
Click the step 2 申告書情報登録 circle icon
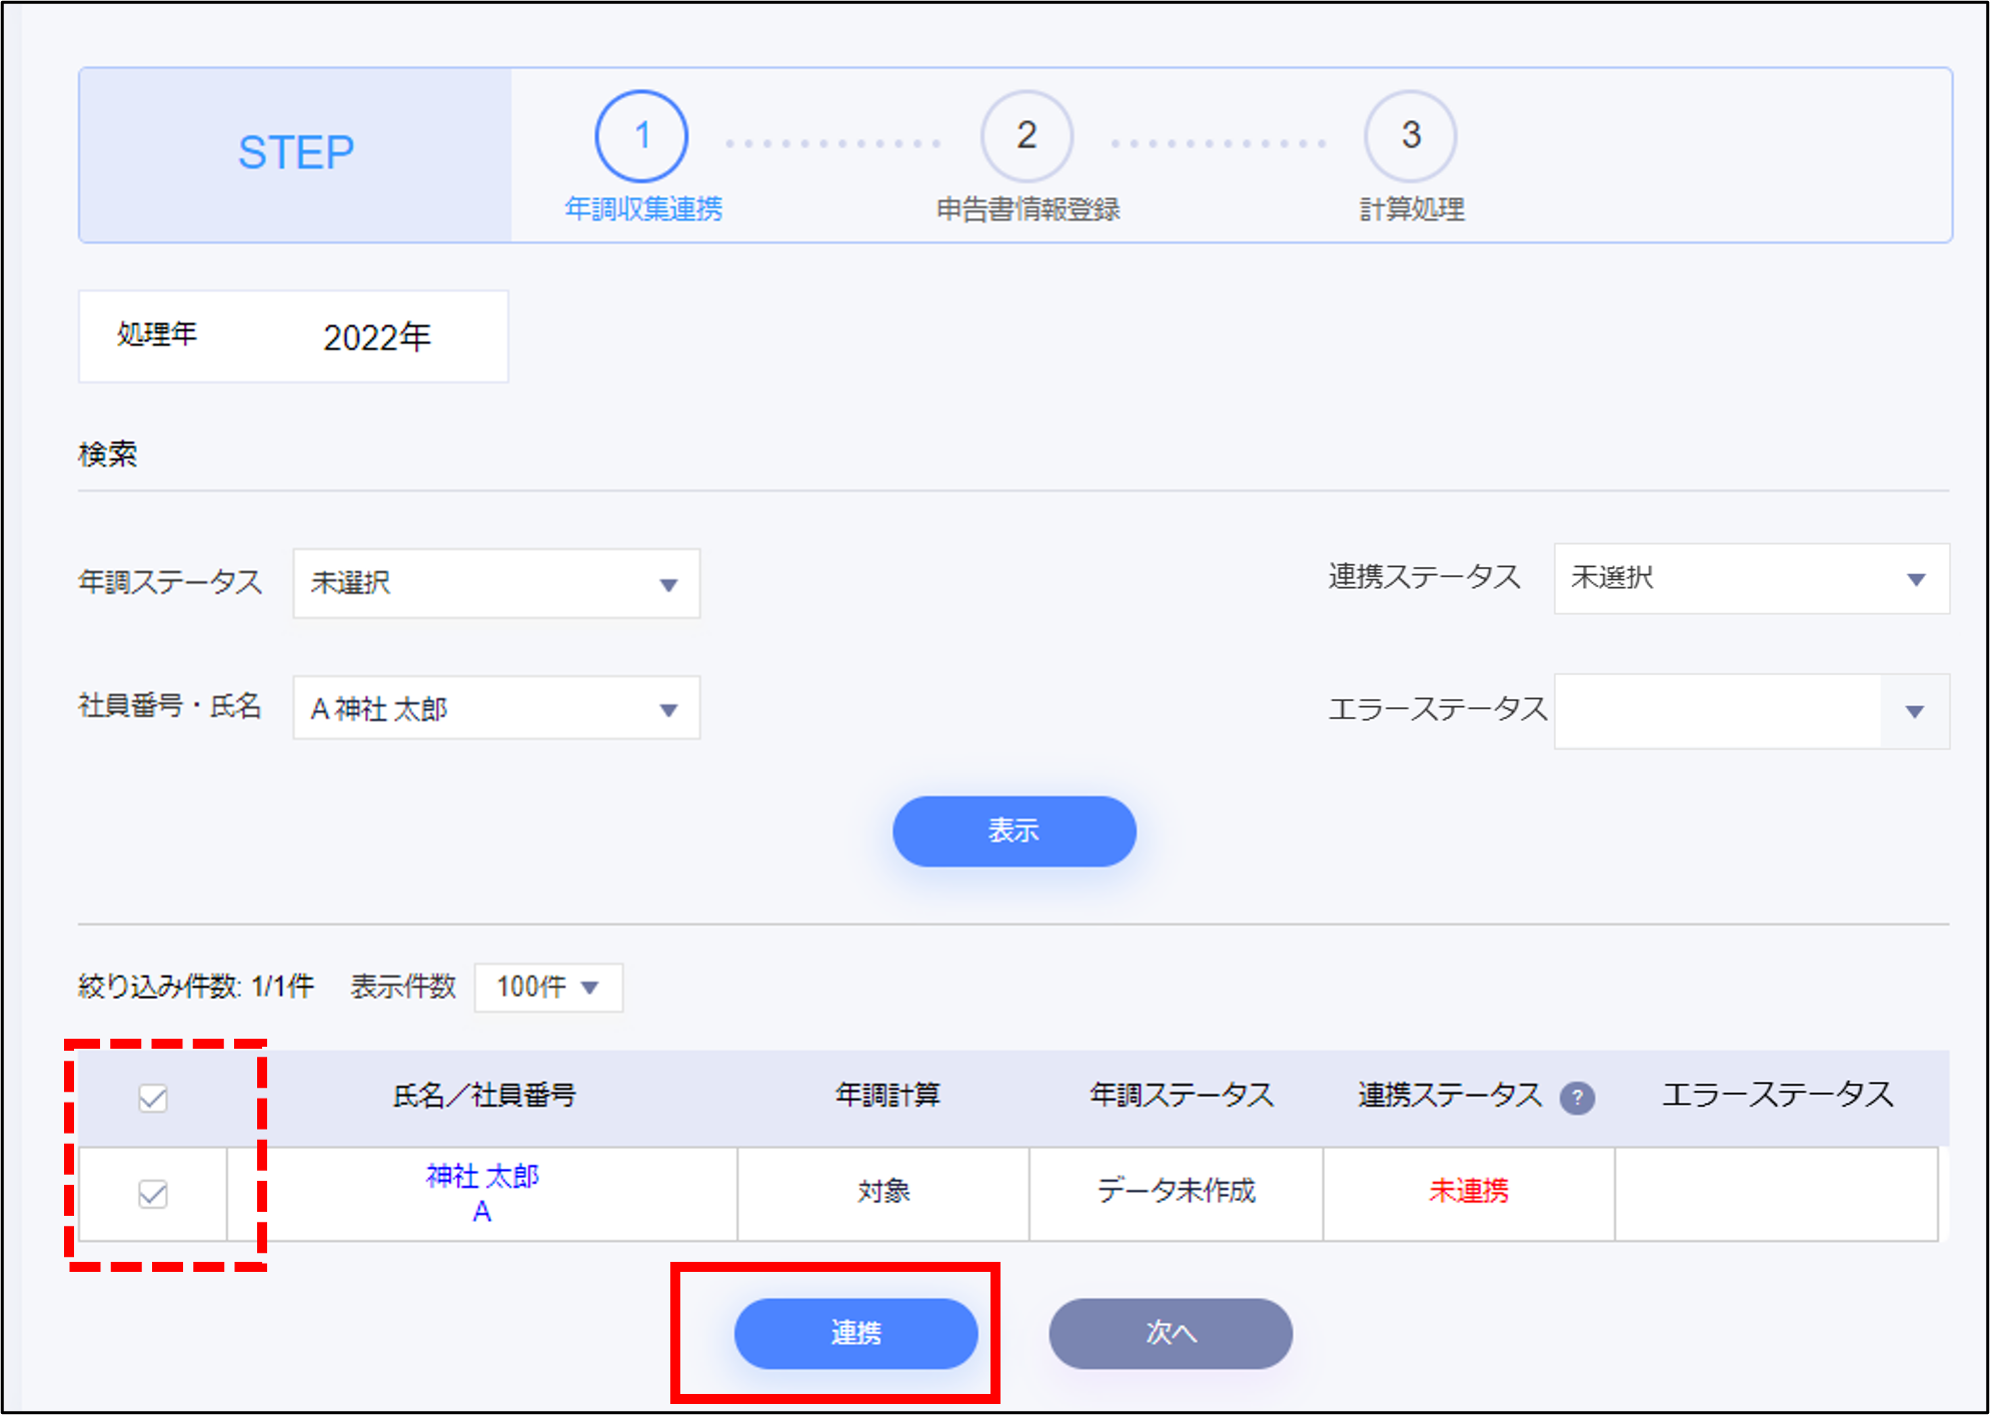(1025, 137)
